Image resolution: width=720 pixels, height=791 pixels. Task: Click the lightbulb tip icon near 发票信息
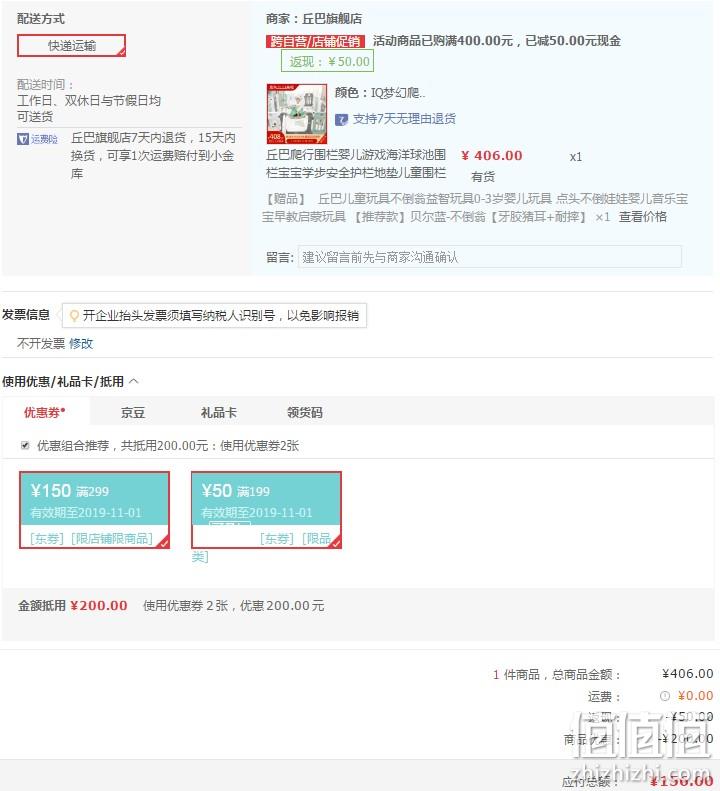click(x=74, y=316)
